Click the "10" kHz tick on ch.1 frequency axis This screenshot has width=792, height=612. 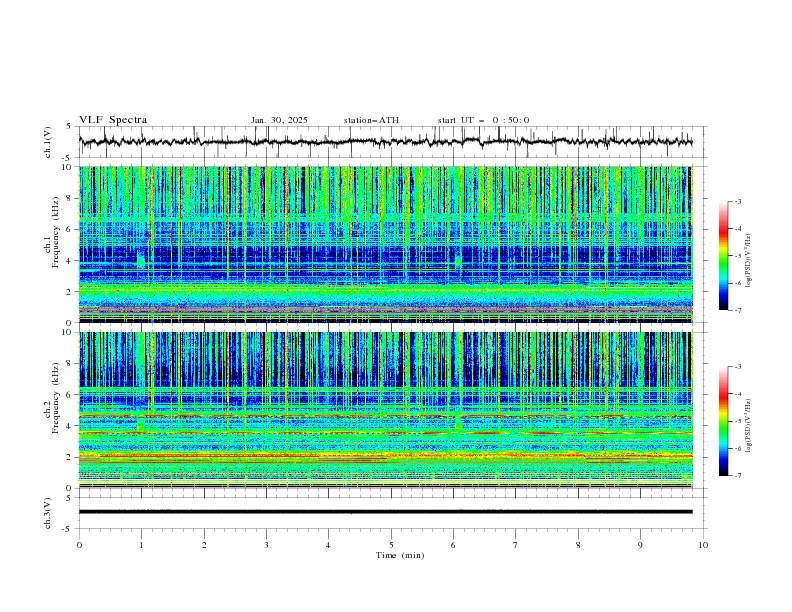pyautogui.click(x=69, y=167)
